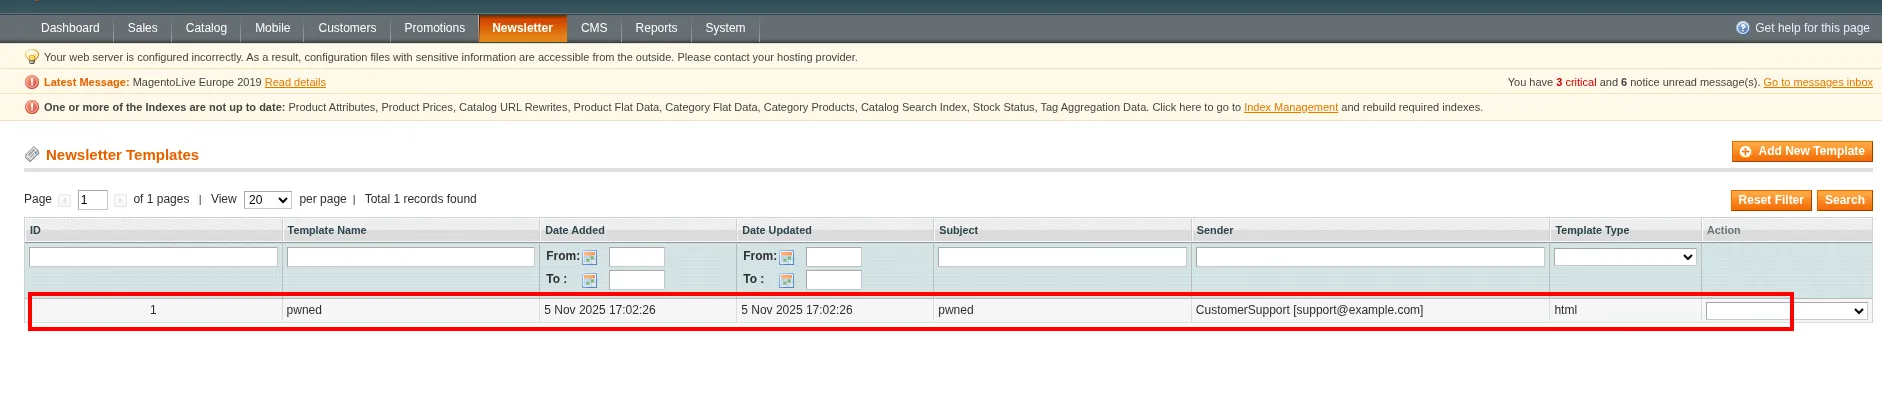Open the Customers menu

coord(347,28)
